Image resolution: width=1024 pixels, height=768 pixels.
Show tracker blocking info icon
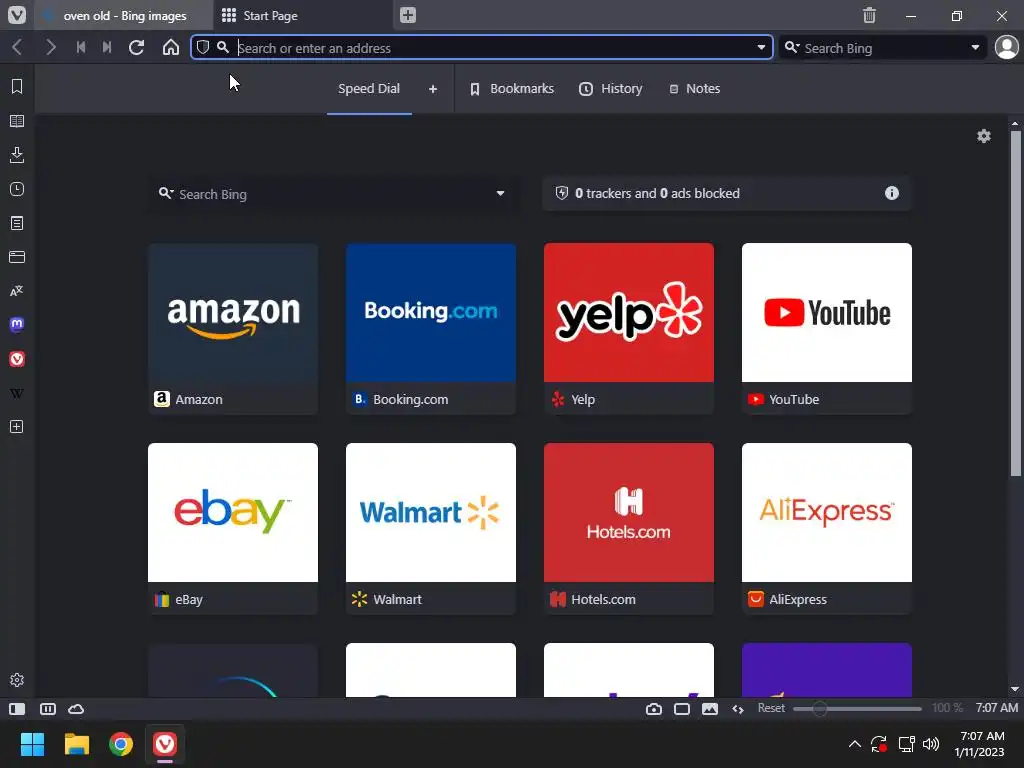click(891, 193)
